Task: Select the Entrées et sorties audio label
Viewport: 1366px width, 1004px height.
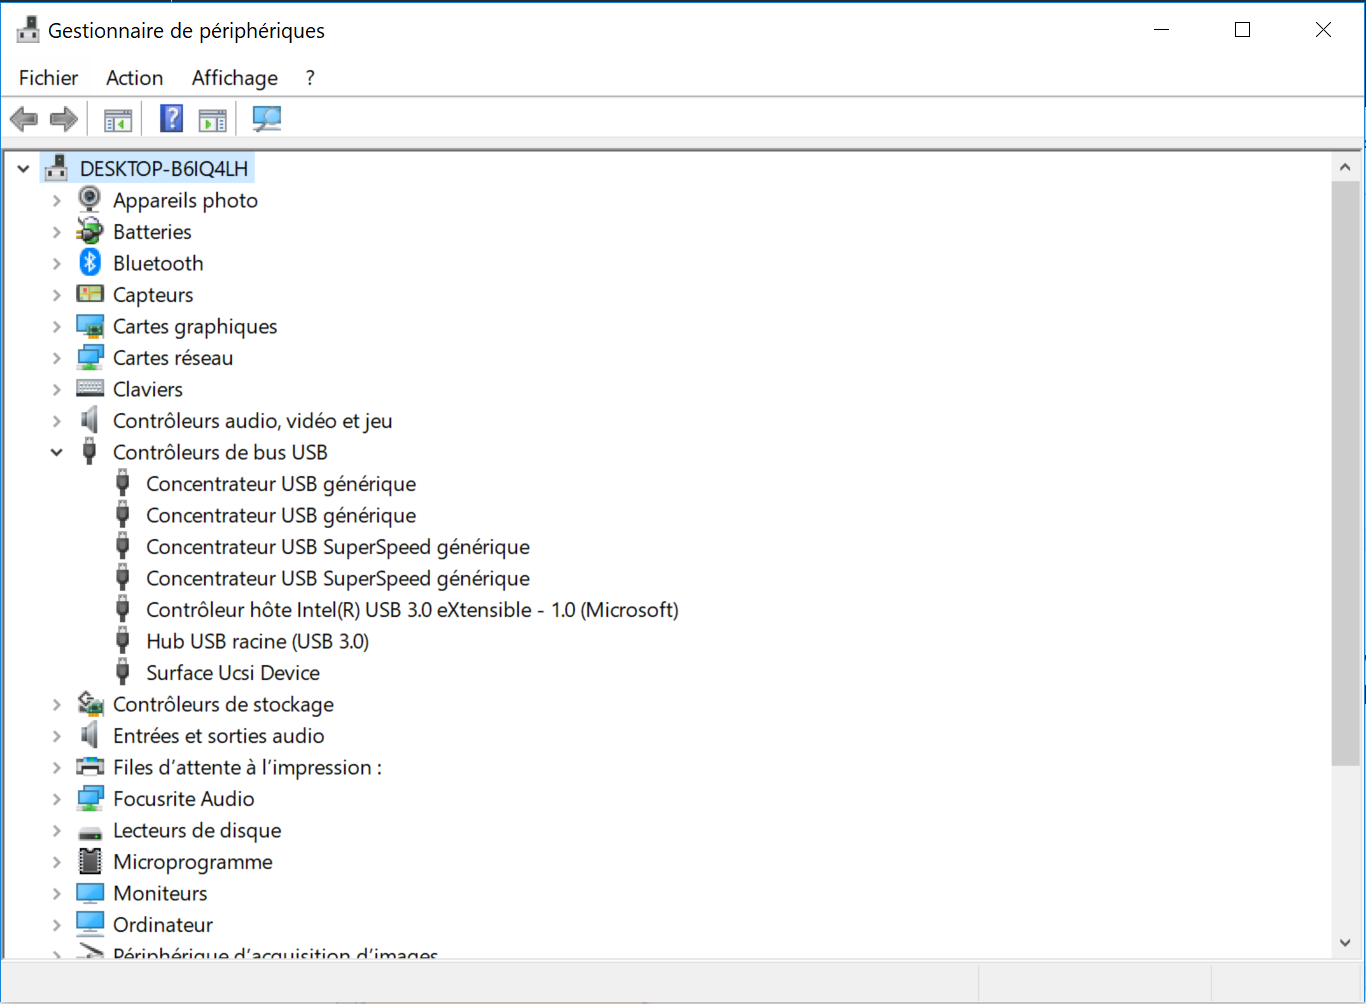Action: pyautogui.click(x=219, y=736)
